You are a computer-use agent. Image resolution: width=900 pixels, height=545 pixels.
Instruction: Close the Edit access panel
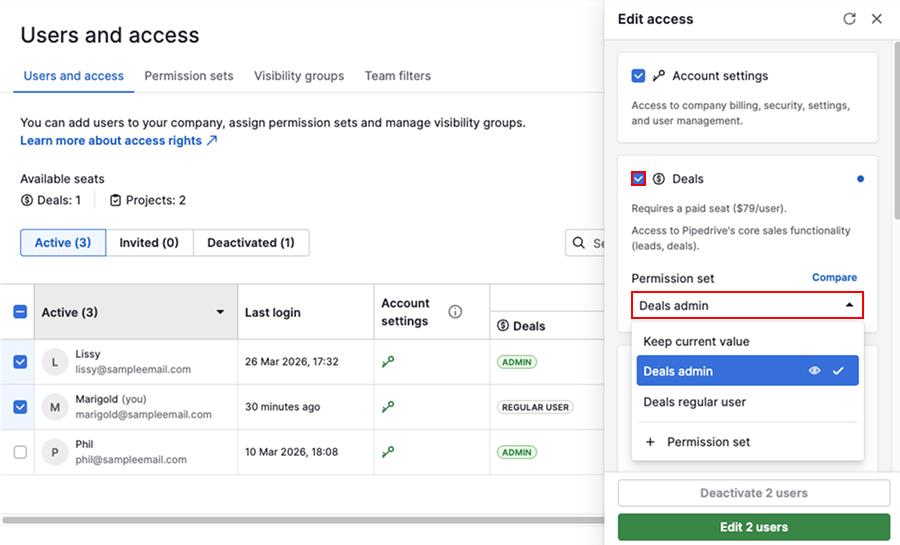point(877,19)
